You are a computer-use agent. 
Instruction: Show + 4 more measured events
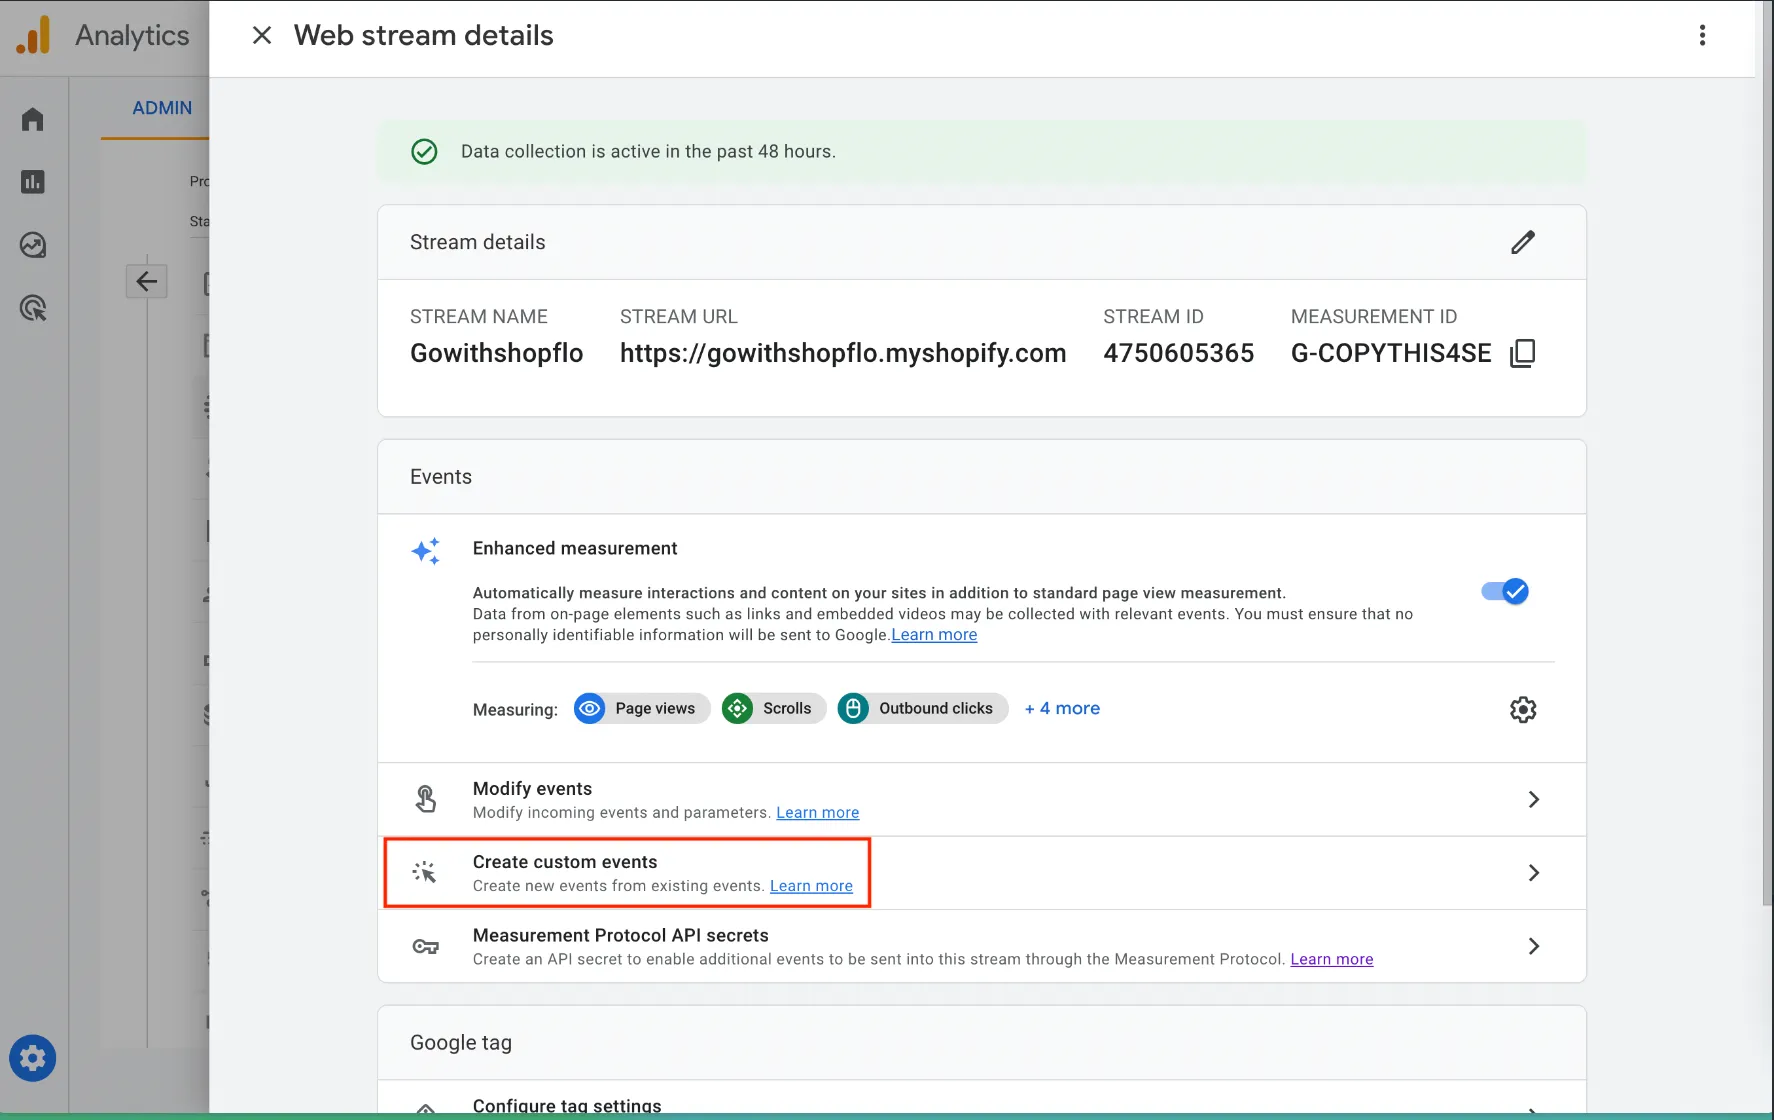[x=1062, y=708]
